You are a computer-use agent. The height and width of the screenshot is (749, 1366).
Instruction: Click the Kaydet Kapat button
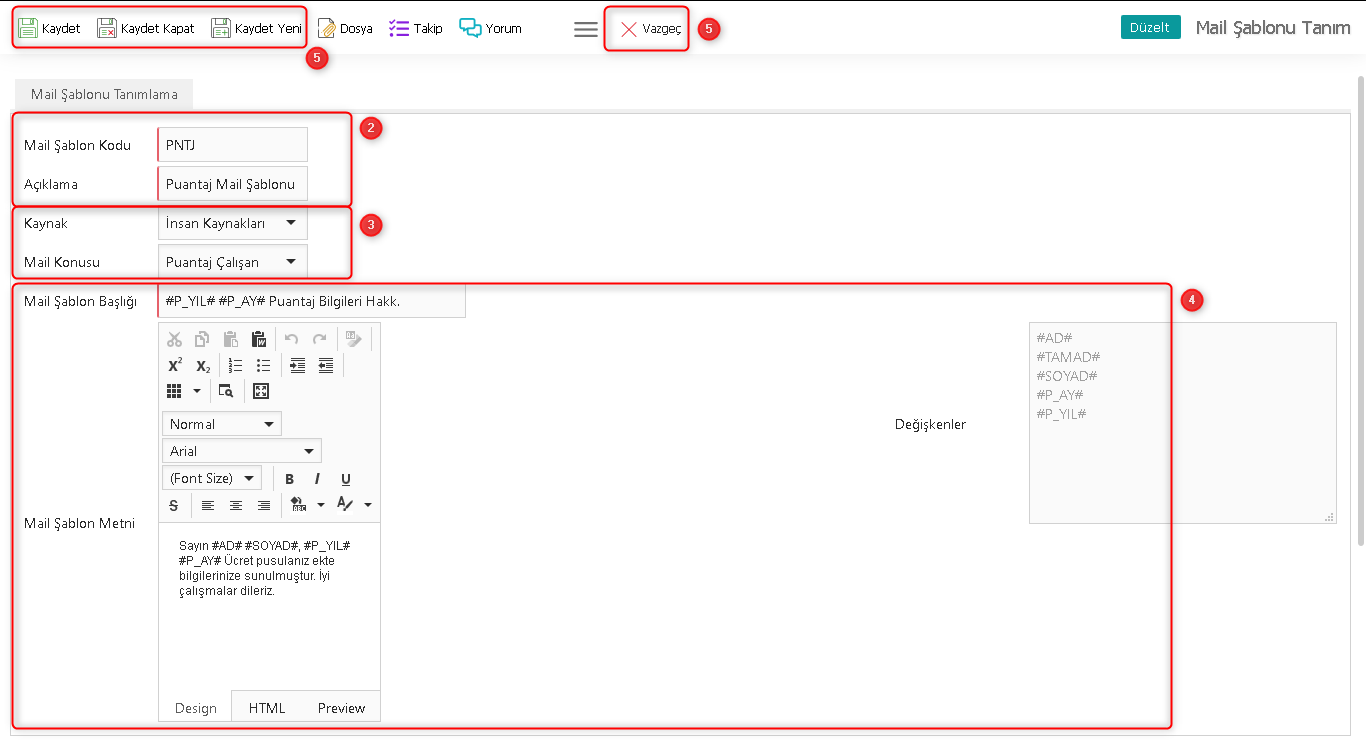(x=146, y=28)
